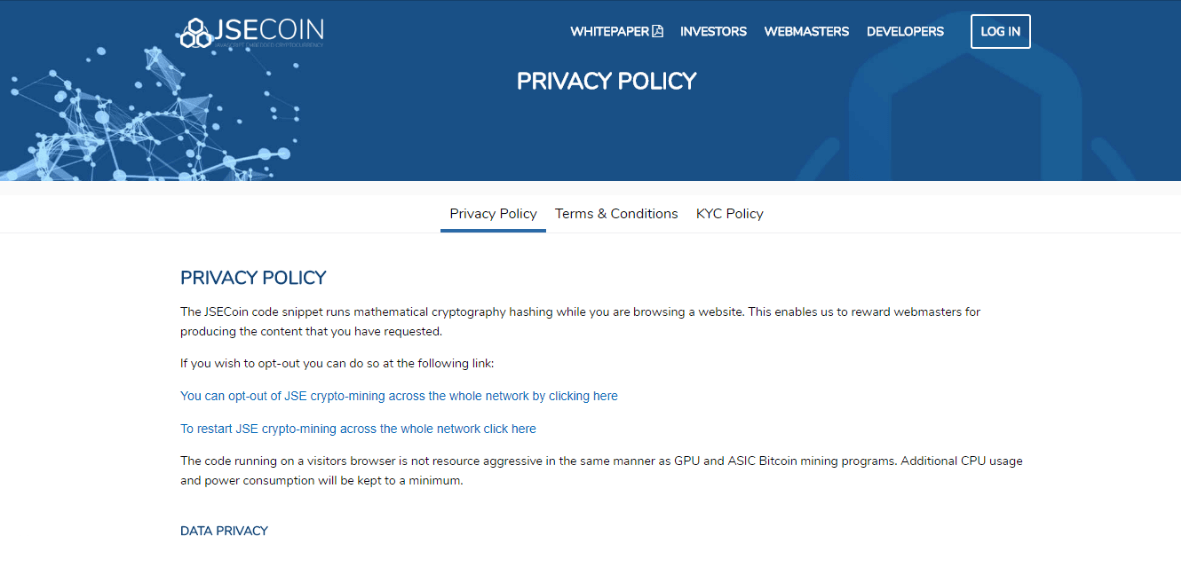Click the paragraph starting 'The JSECoin code snippet'

(x=580, y=321)
